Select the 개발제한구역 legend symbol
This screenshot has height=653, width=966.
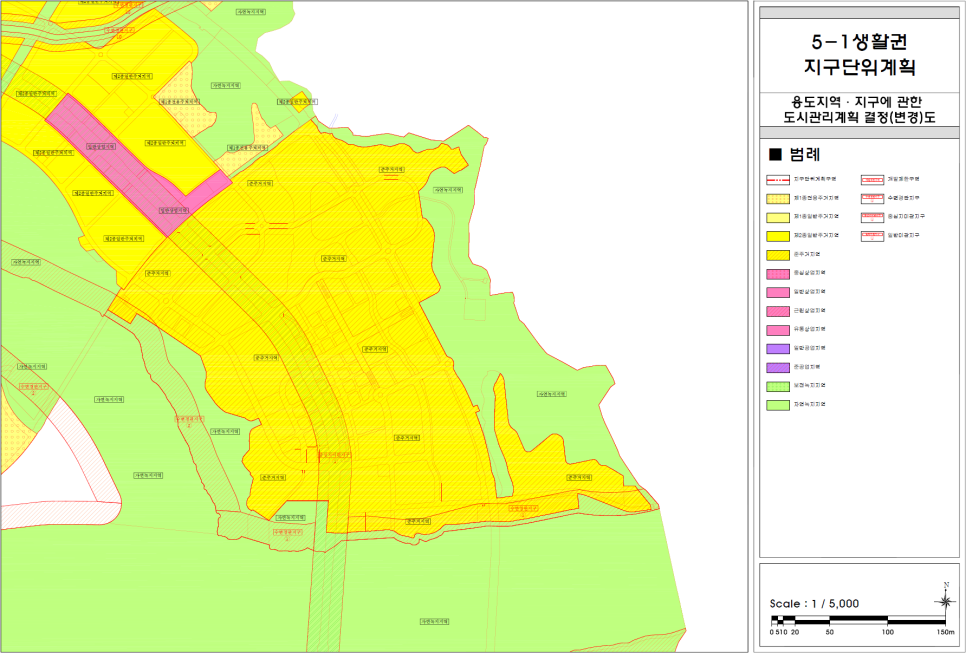tap(872, 179)
